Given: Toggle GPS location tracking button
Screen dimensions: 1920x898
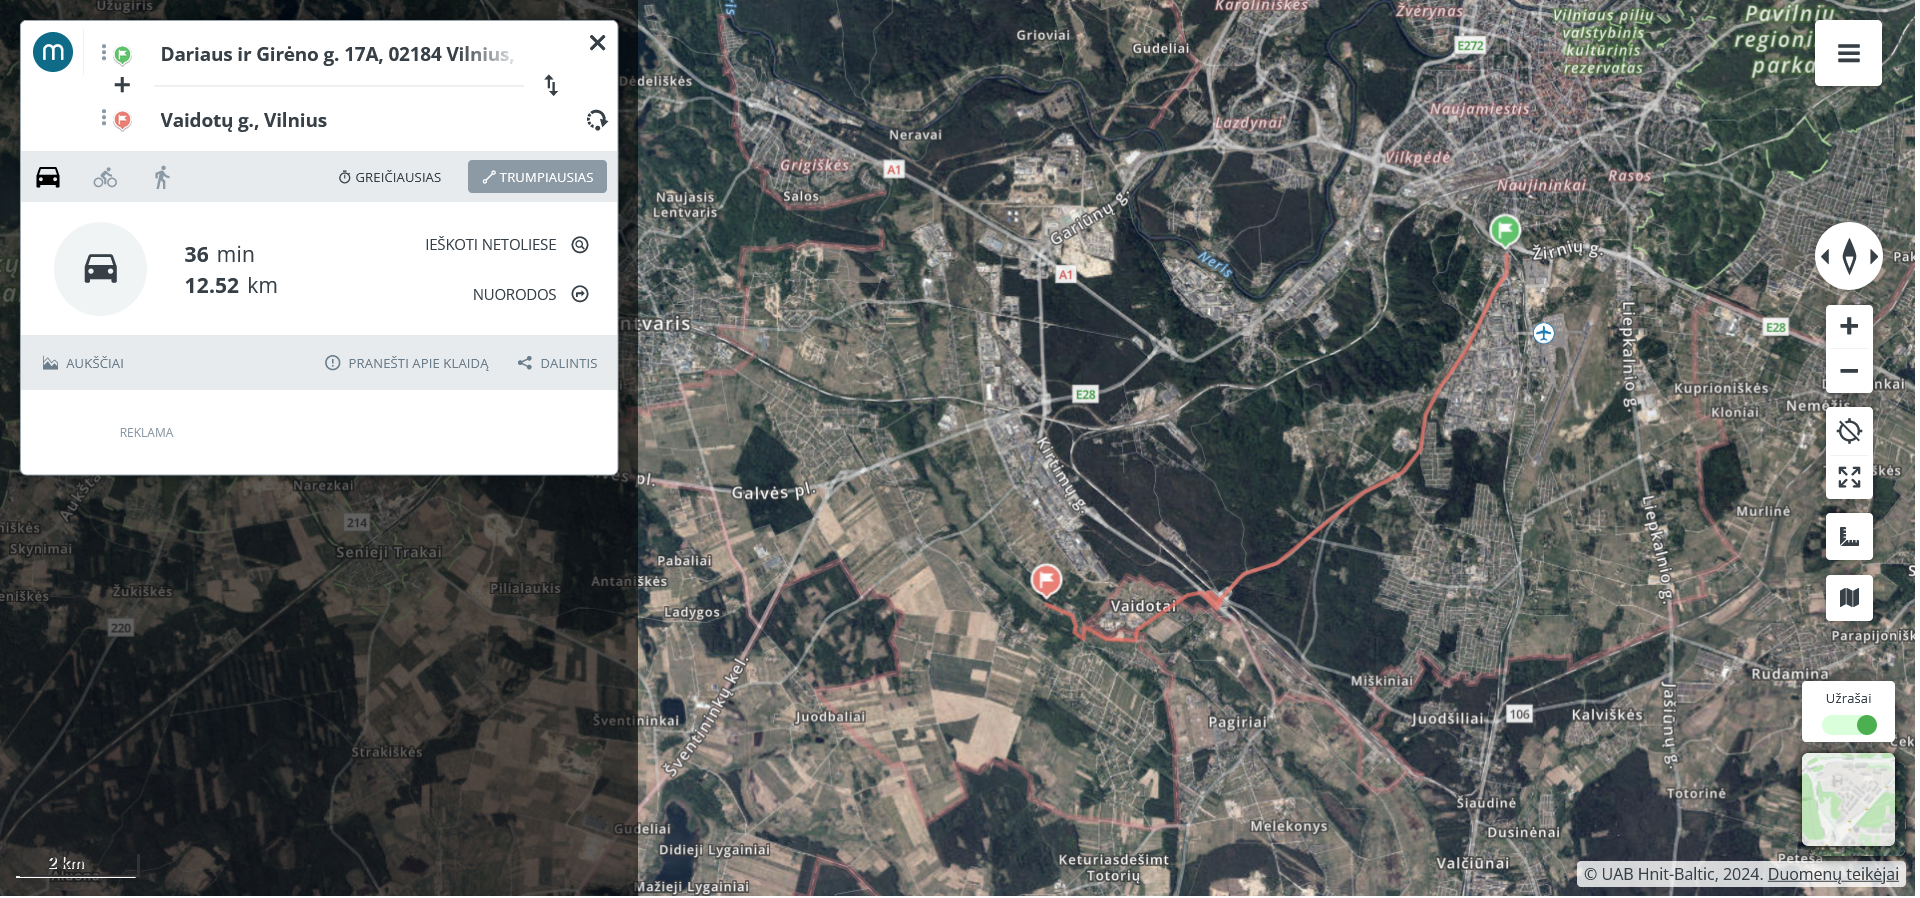Looking at the screenshot, I should (1849, 431).
